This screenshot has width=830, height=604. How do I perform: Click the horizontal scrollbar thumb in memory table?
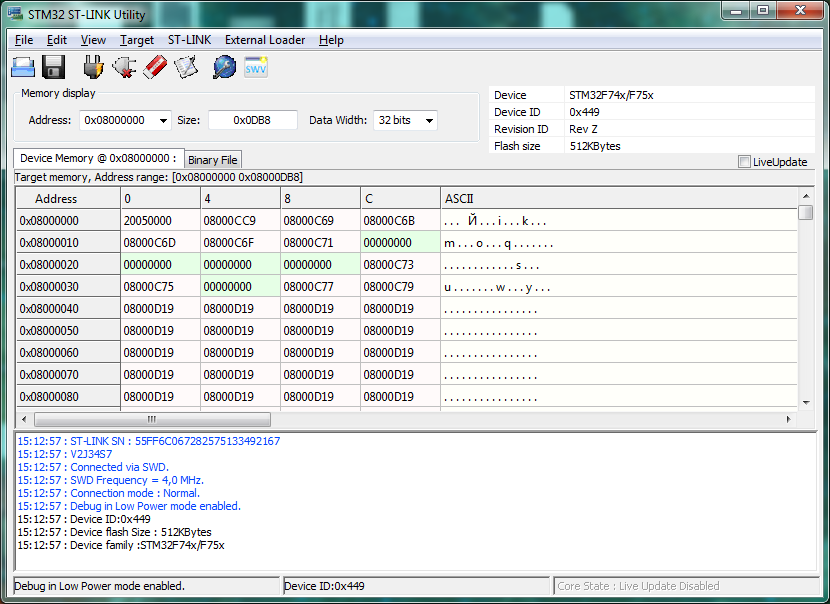pos(152,419)
